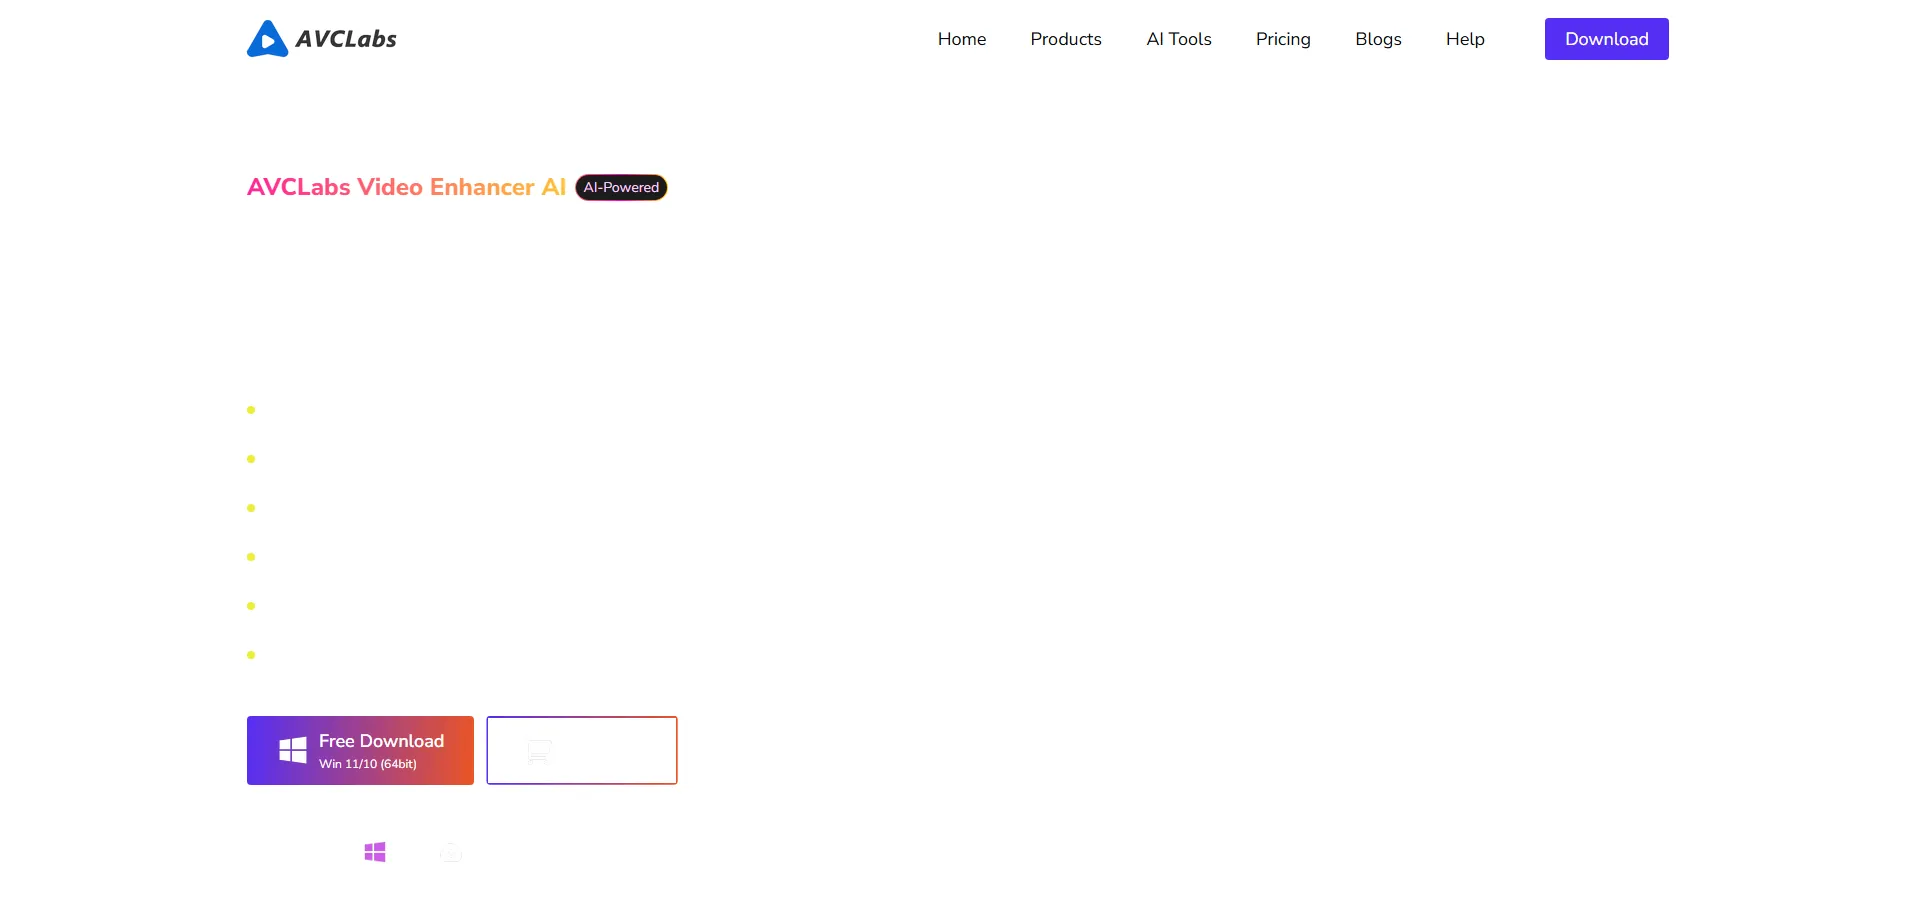Click the AI-Powered badge

pos(621,187)
